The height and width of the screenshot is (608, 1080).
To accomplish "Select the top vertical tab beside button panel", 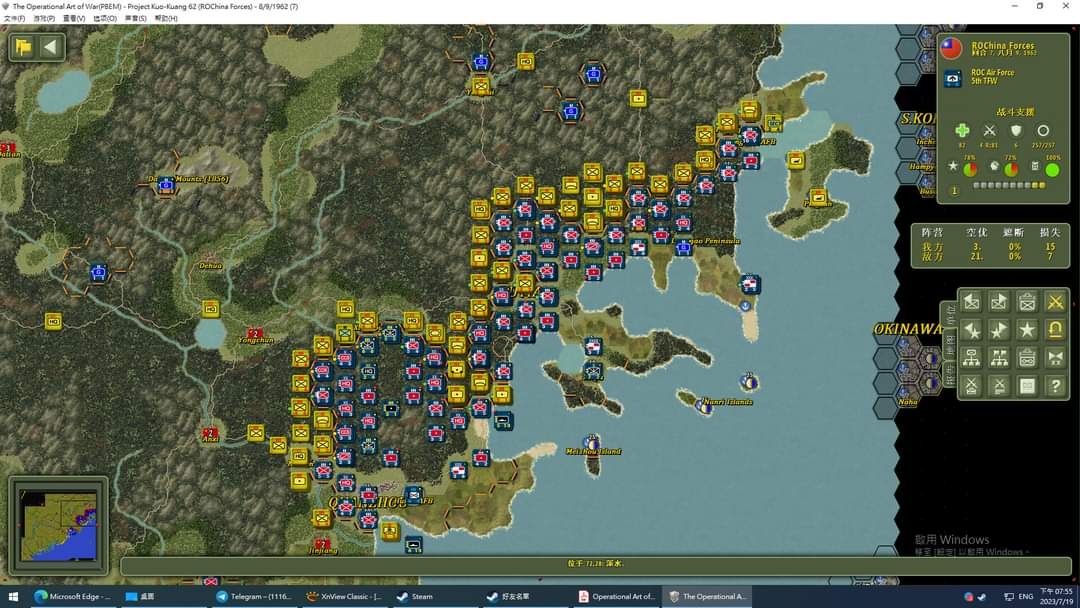I will coord(950,314).
